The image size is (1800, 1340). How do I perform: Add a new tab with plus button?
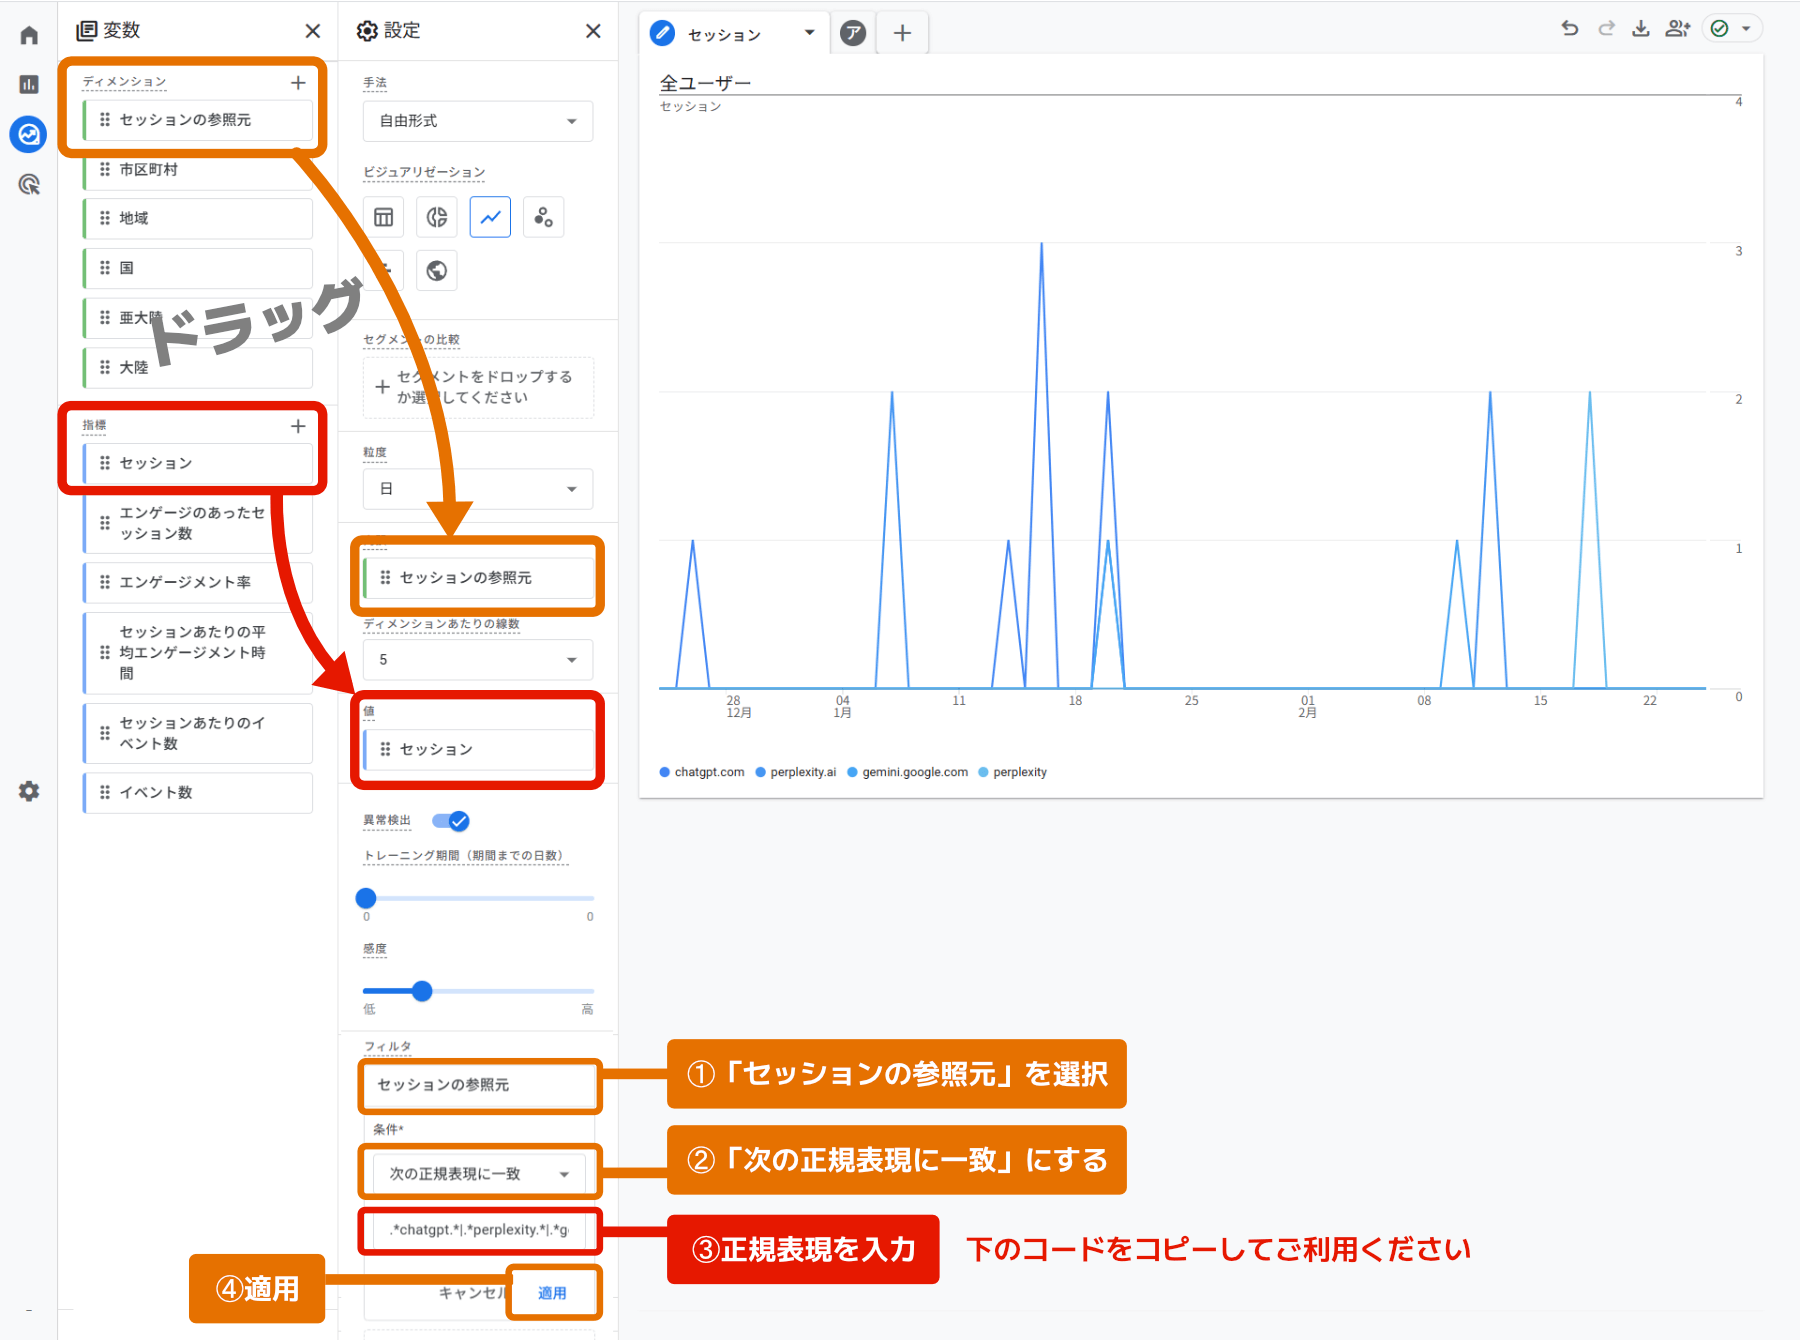[902, 33]
